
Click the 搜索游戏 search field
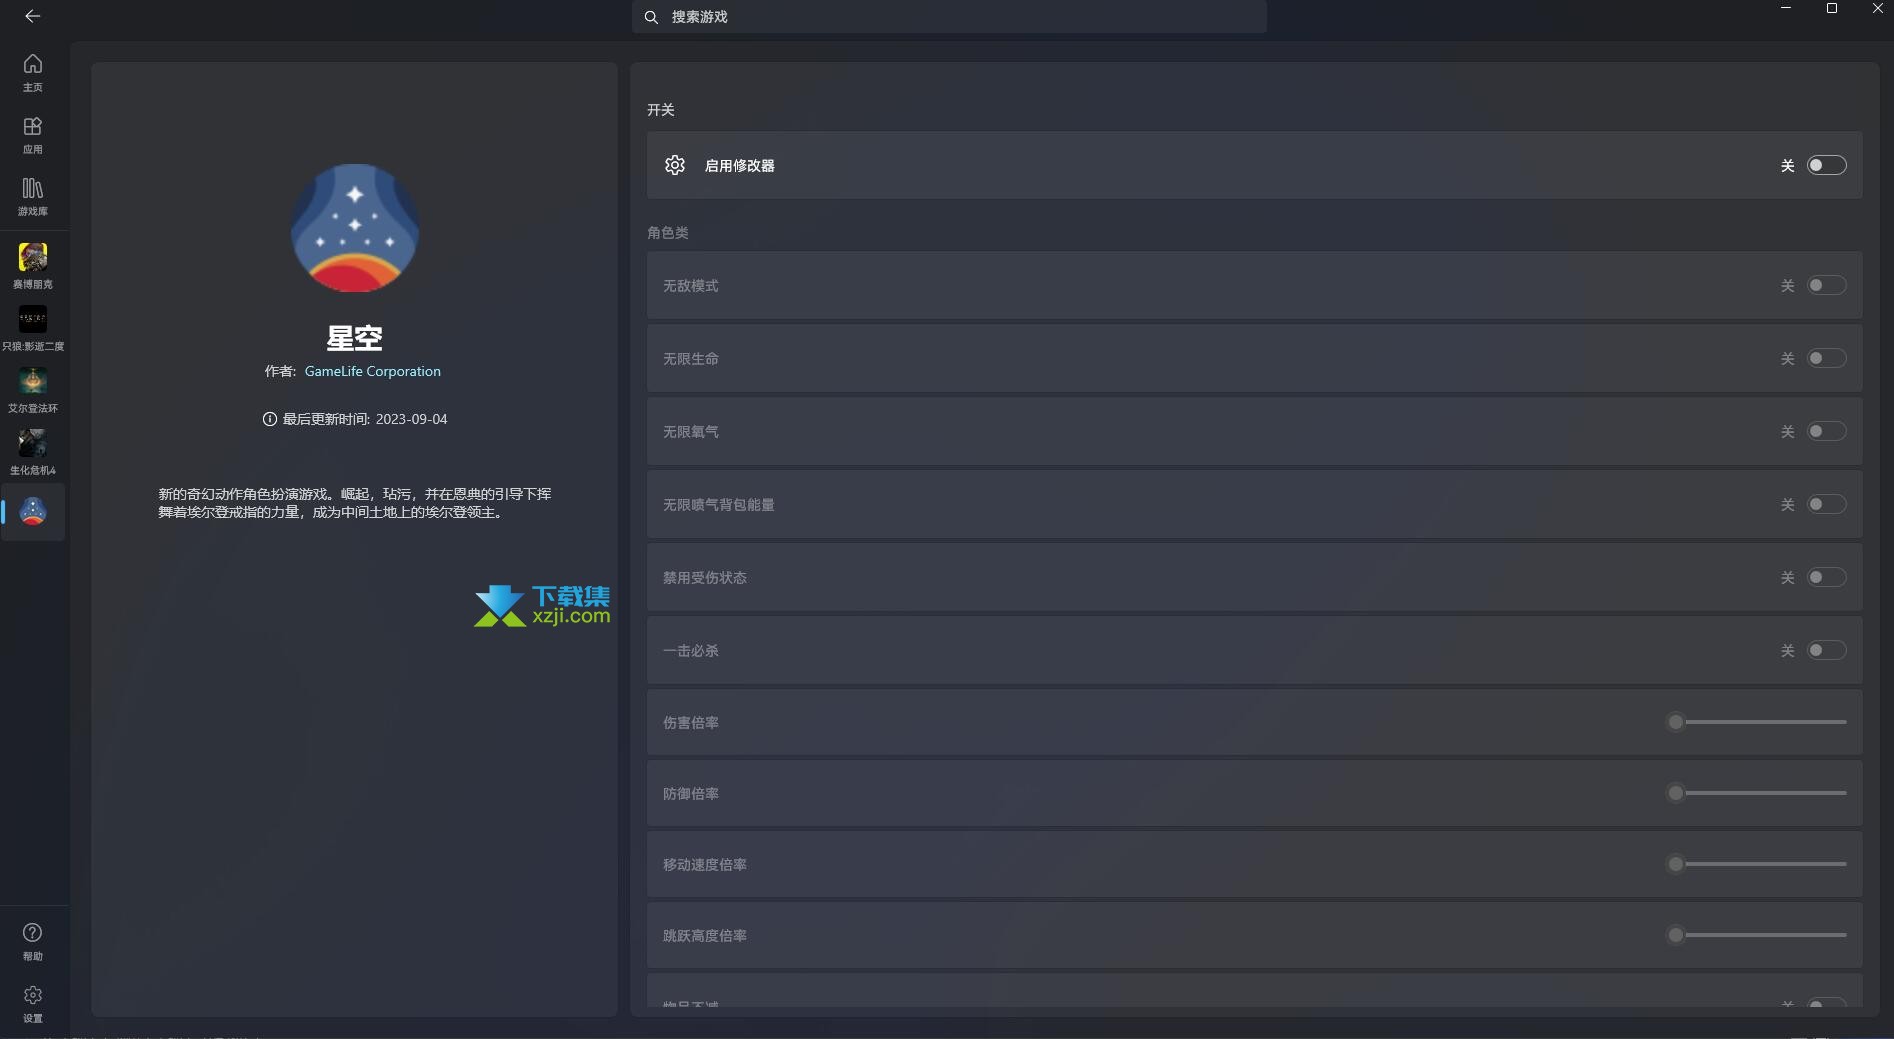pos(949,17)
